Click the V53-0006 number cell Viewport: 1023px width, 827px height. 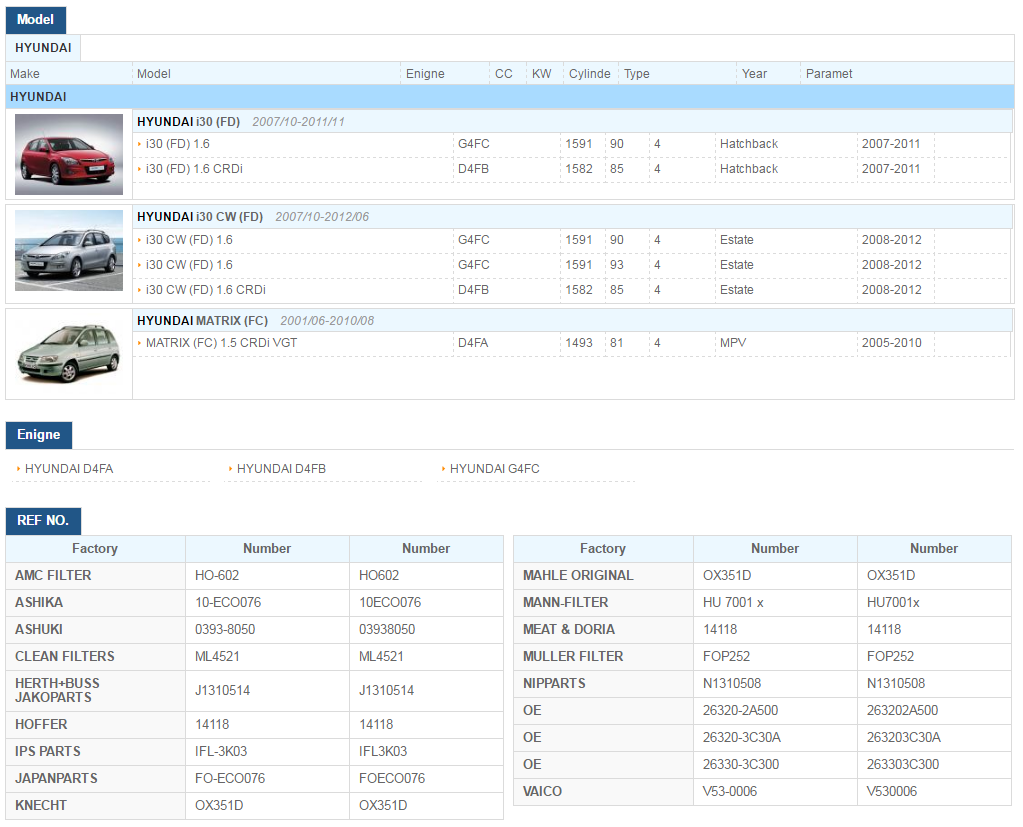(775, 792)
